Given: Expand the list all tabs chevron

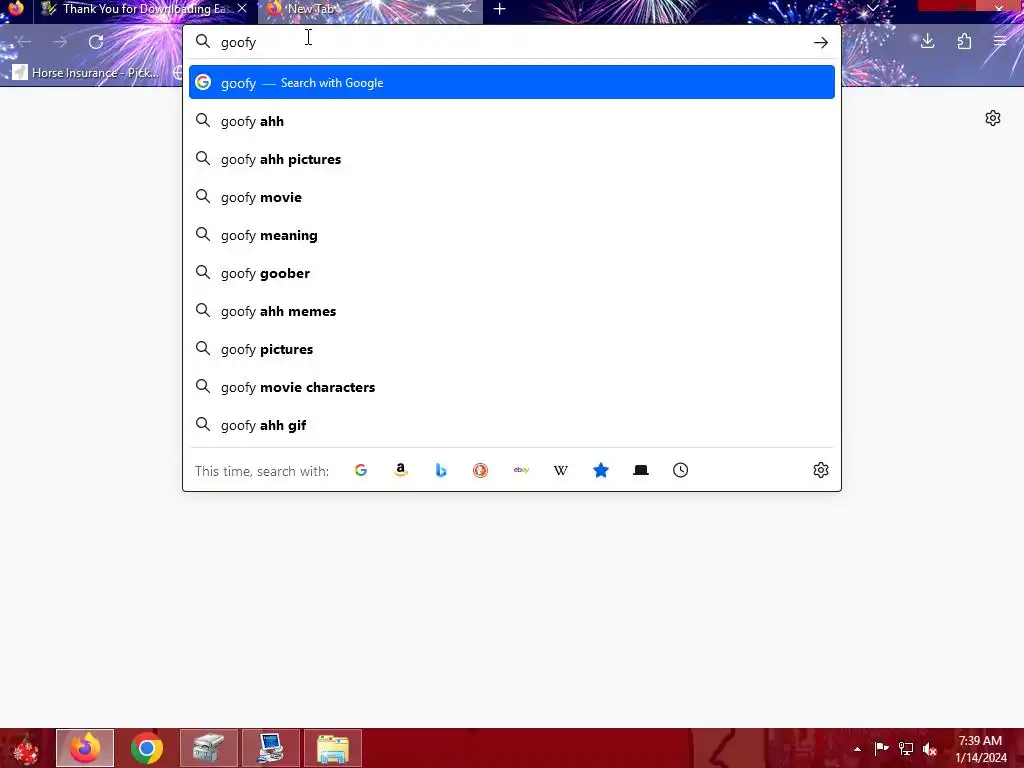Looking at the screenshot, I should click(x=872, y=8).
